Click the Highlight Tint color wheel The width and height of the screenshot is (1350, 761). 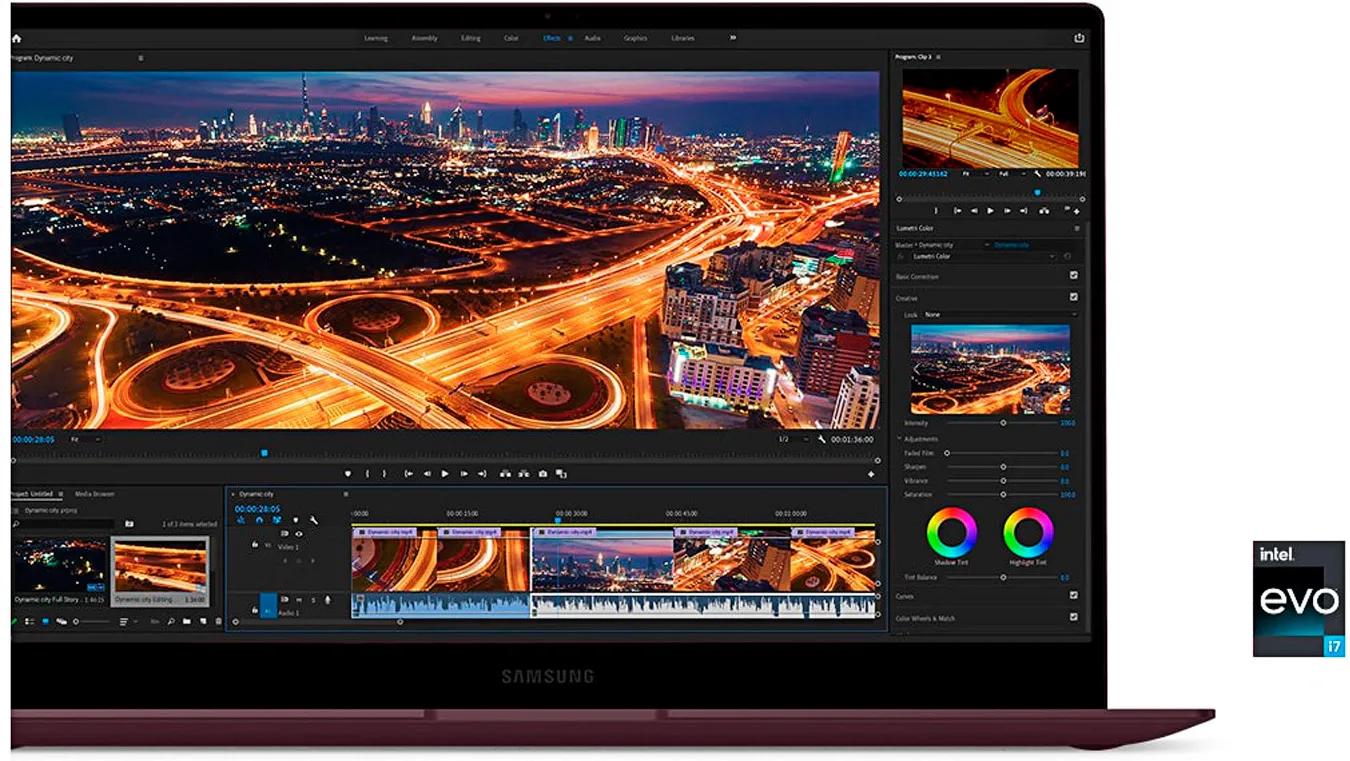point(1028,532)
